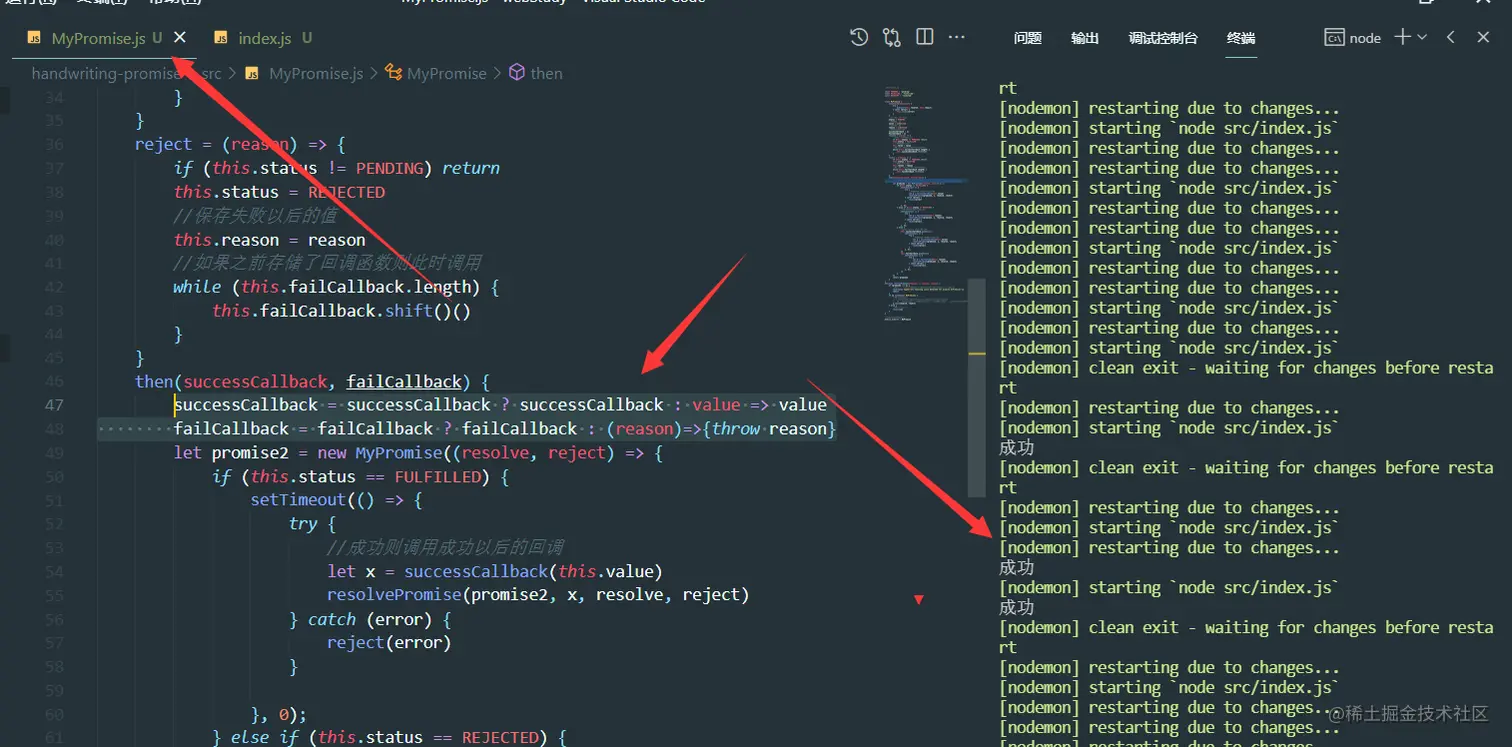Click the then method breadcrumb

coord(546,73)
